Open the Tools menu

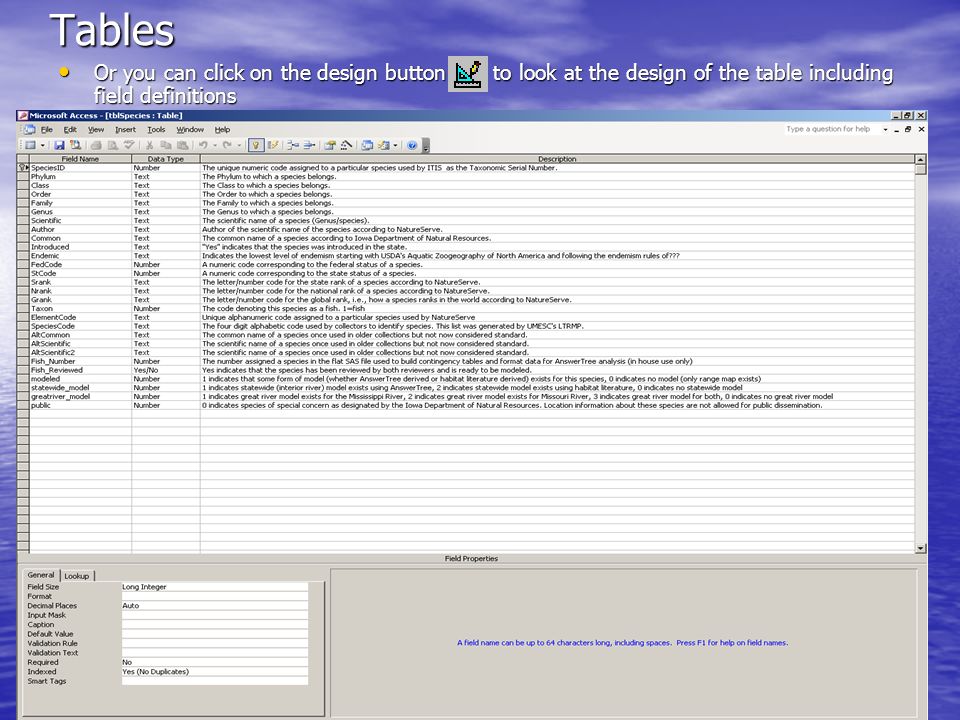156,130
